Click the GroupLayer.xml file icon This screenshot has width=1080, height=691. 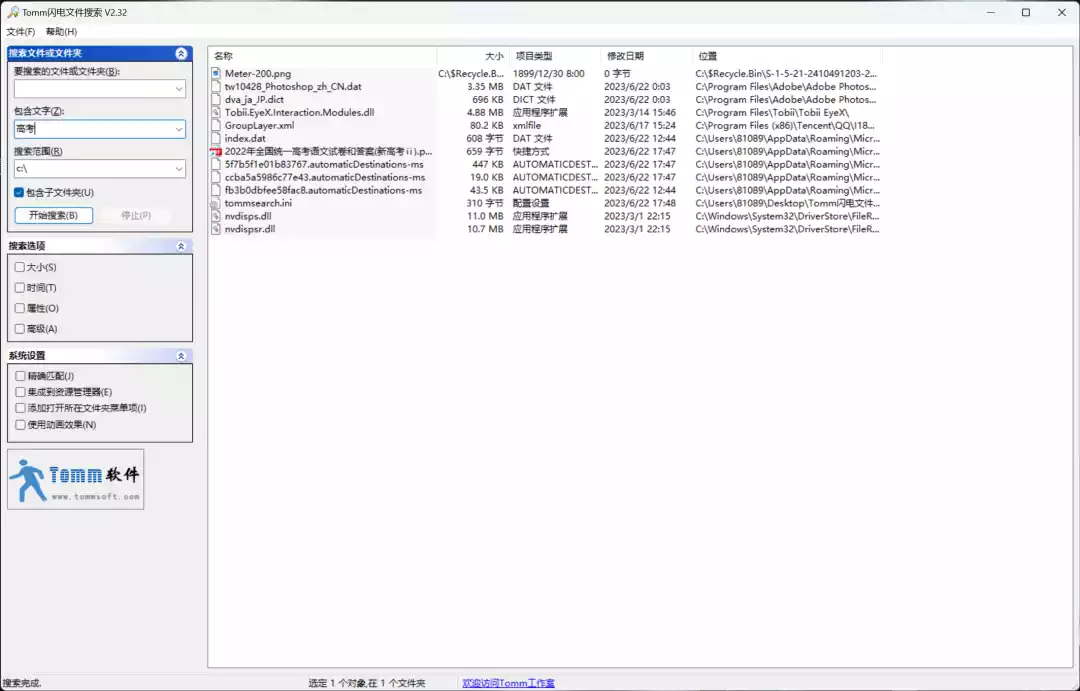(x=216, y=125)
